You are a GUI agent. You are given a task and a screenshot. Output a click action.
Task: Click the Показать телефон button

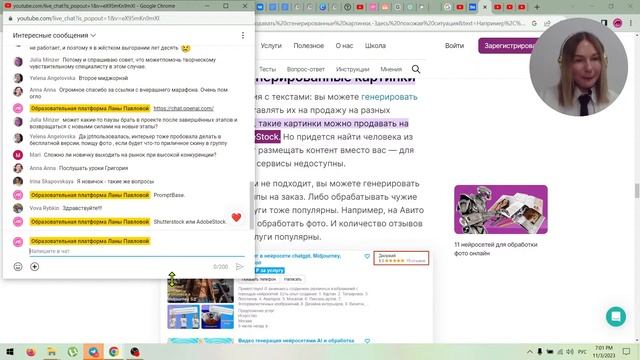[x=258, y=279]
